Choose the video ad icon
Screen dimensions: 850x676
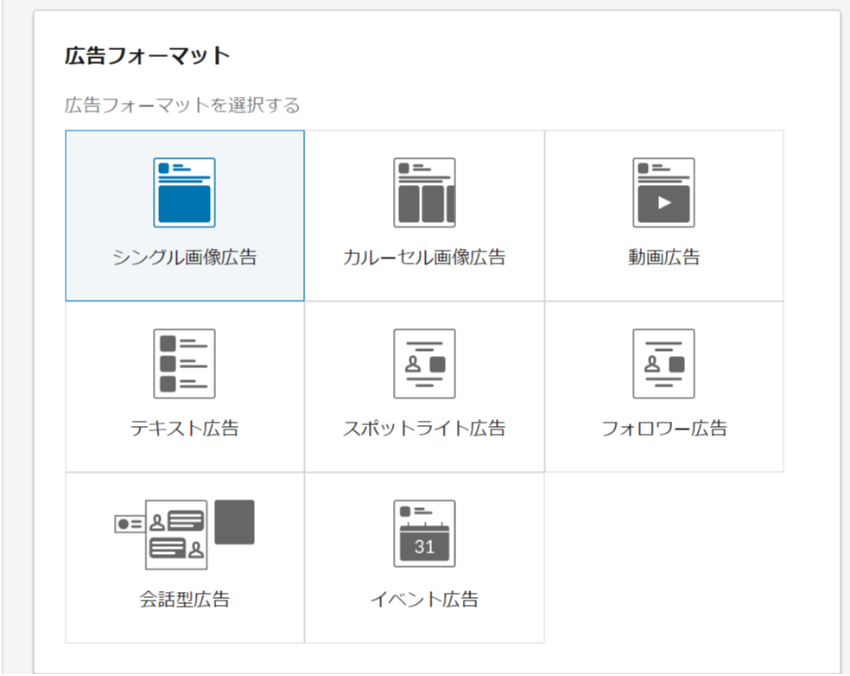click(663, 192)
